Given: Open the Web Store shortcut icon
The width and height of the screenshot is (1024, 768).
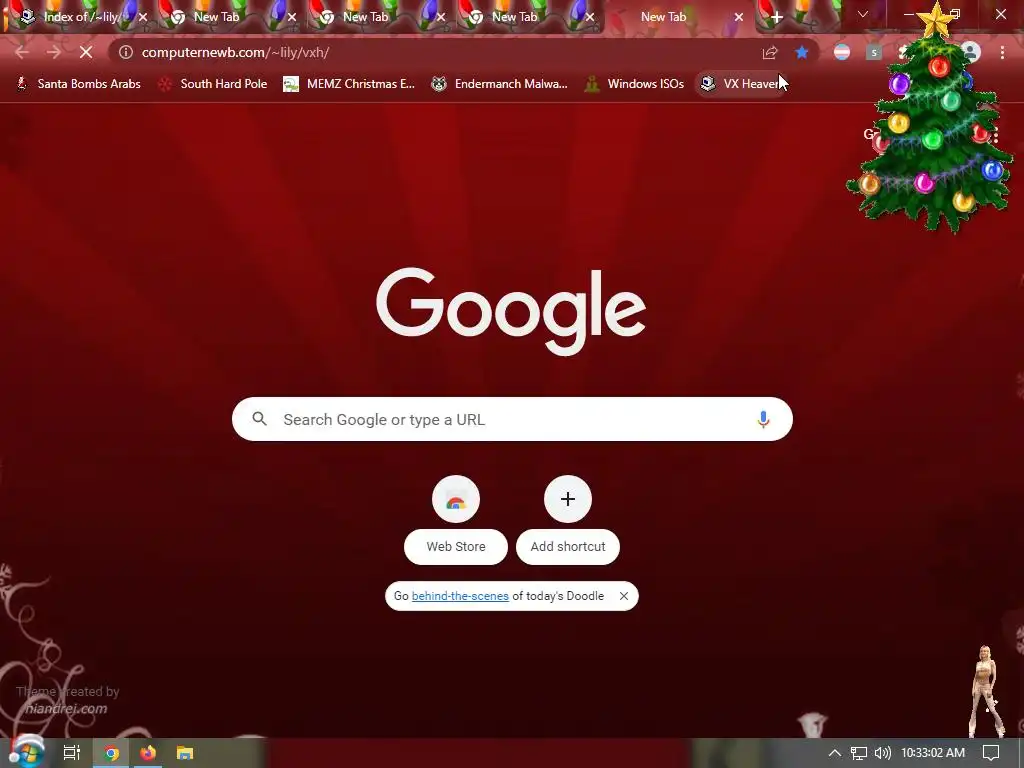Looking at the screenshot, I should [456, 500].
